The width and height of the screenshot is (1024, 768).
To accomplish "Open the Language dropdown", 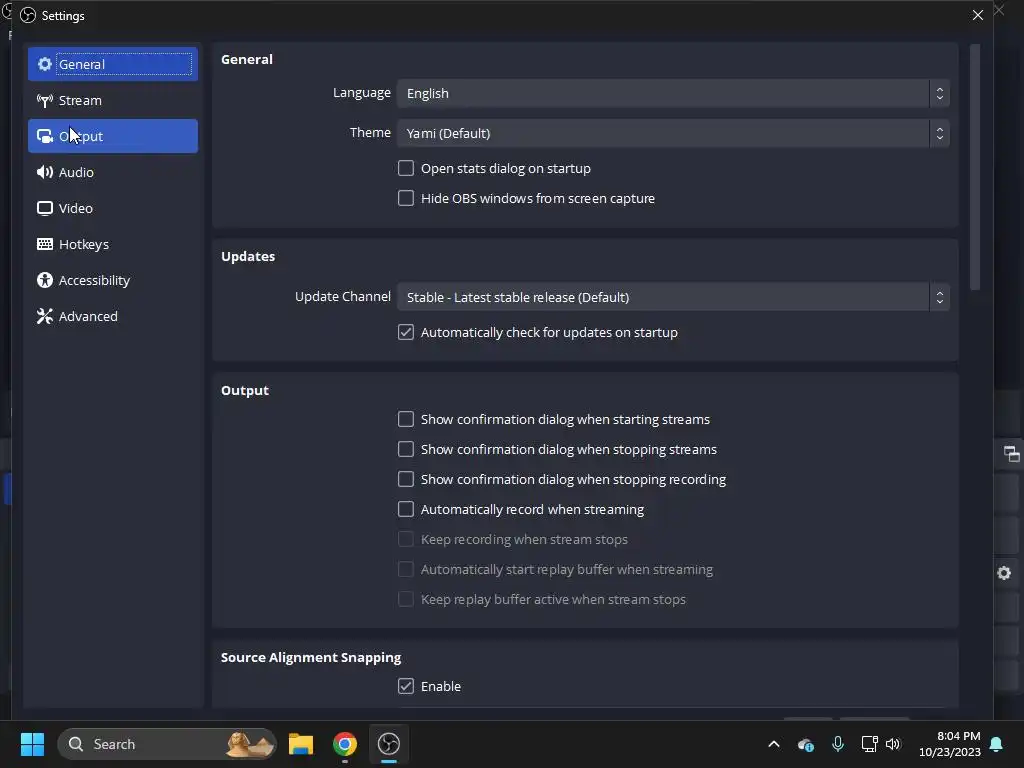I will (x=673, y=93).
